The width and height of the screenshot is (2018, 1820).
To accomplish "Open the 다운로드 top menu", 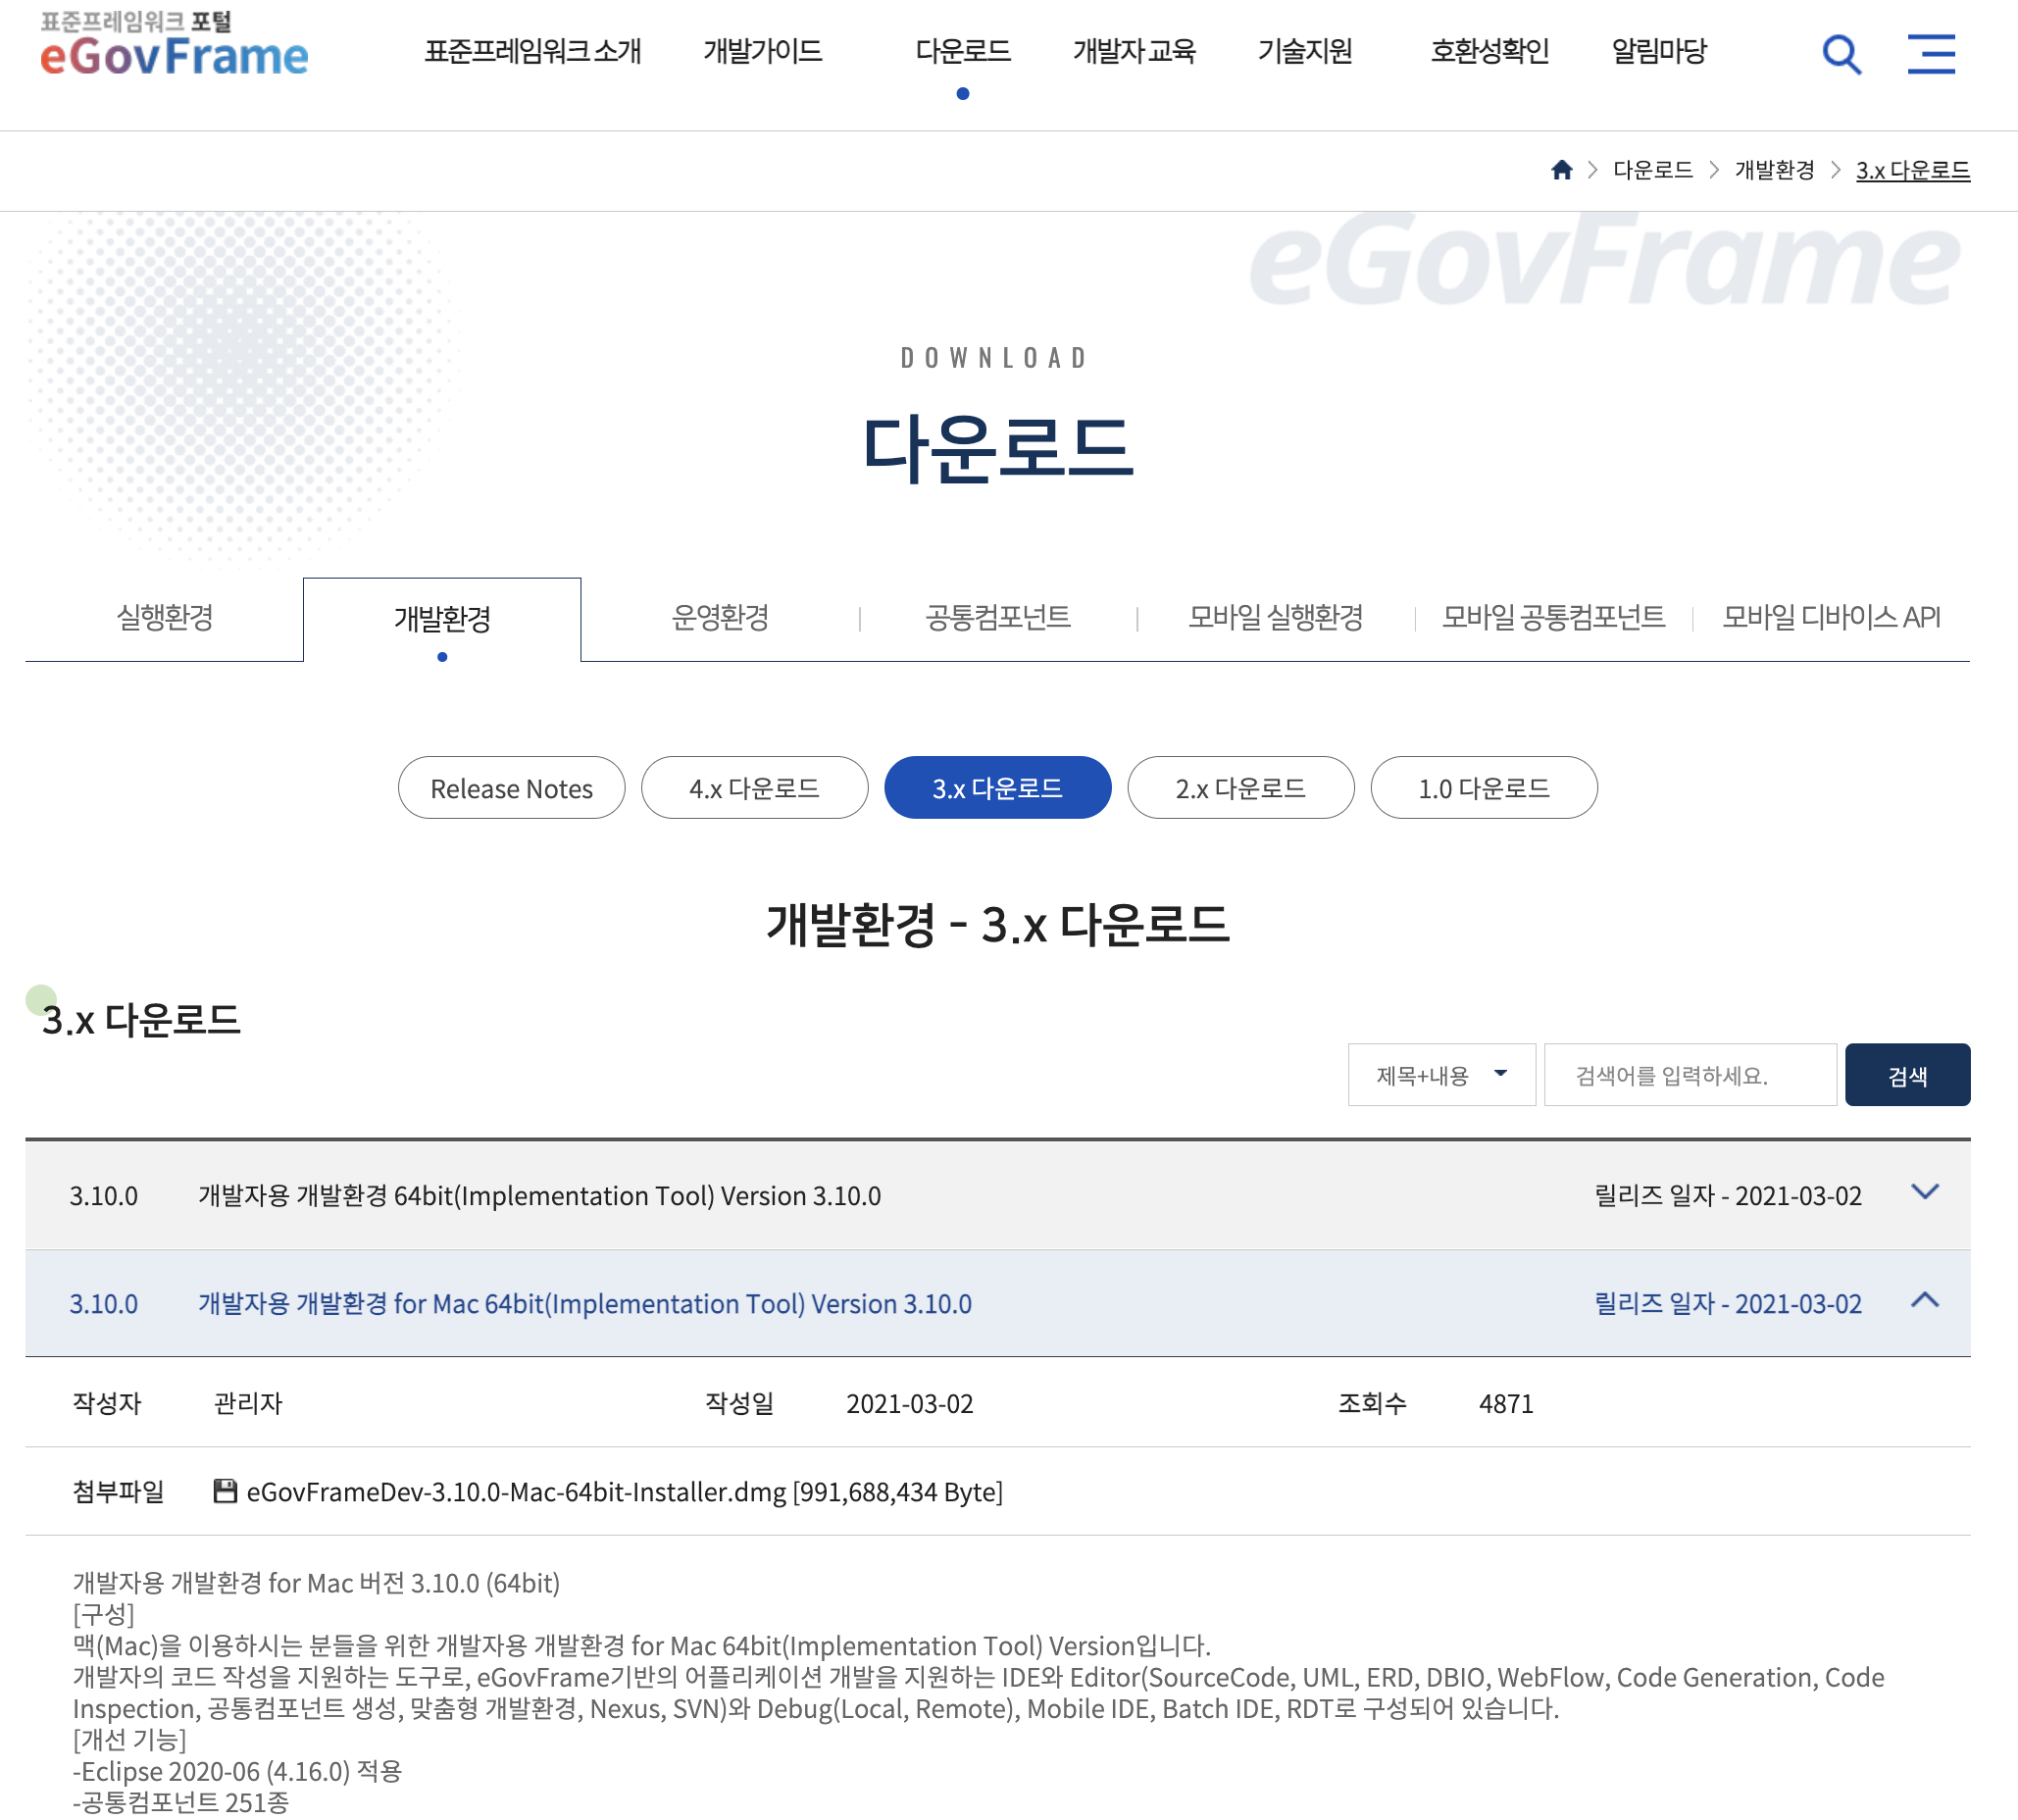I will tap(962, 51).
